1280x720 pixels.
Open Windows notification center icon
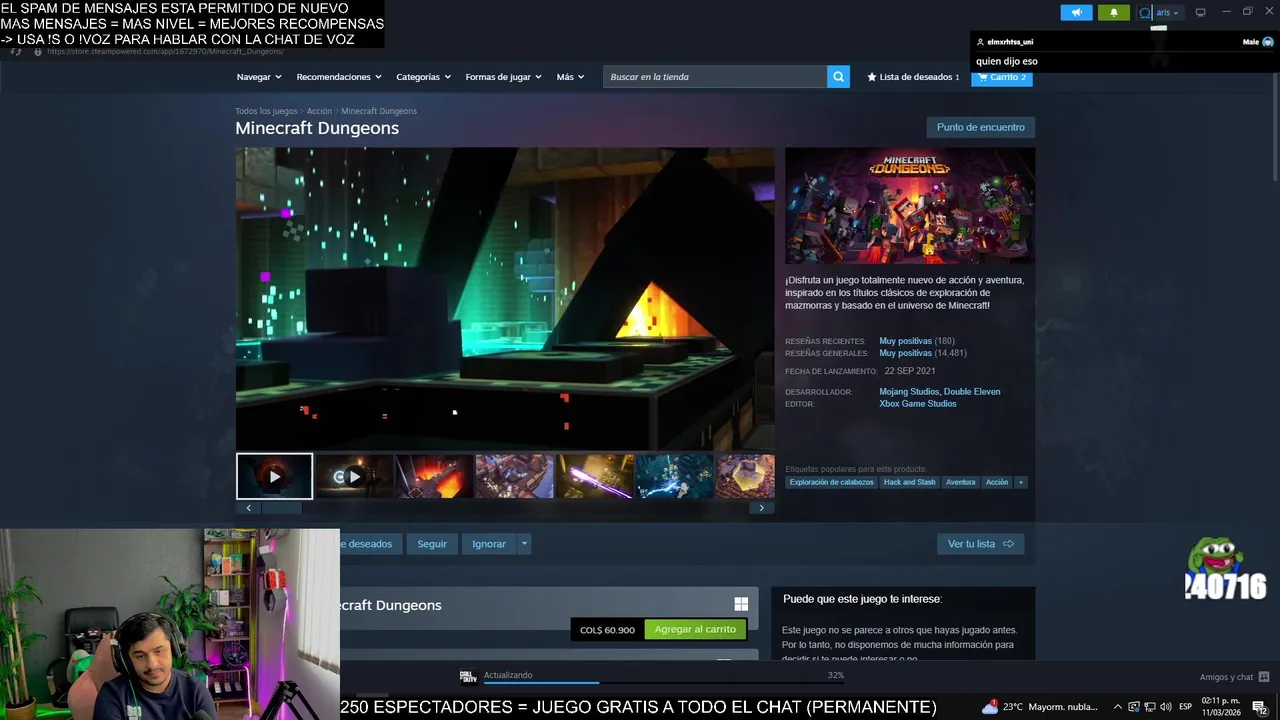1259,707
